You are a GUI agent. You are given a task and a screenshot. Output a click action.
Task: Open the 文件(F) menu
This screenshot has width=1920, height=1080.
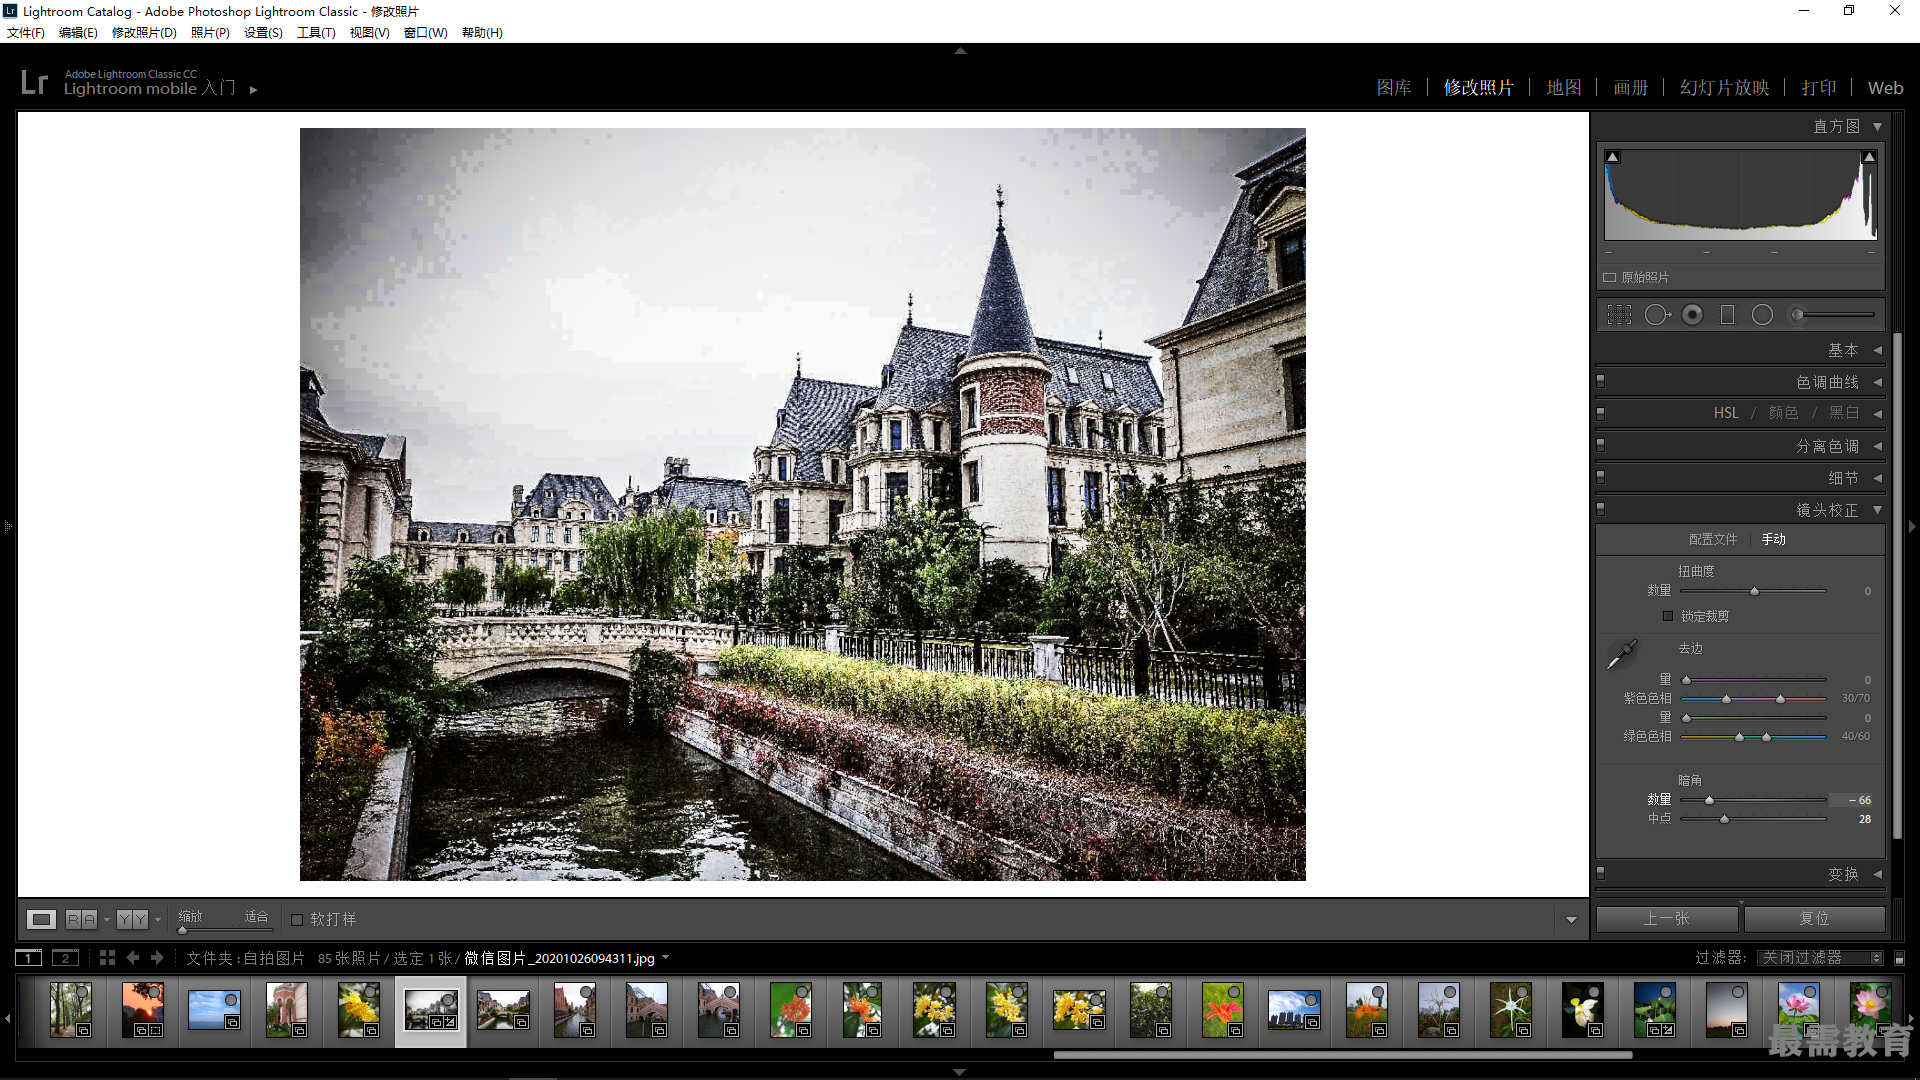tap(26, 33)
